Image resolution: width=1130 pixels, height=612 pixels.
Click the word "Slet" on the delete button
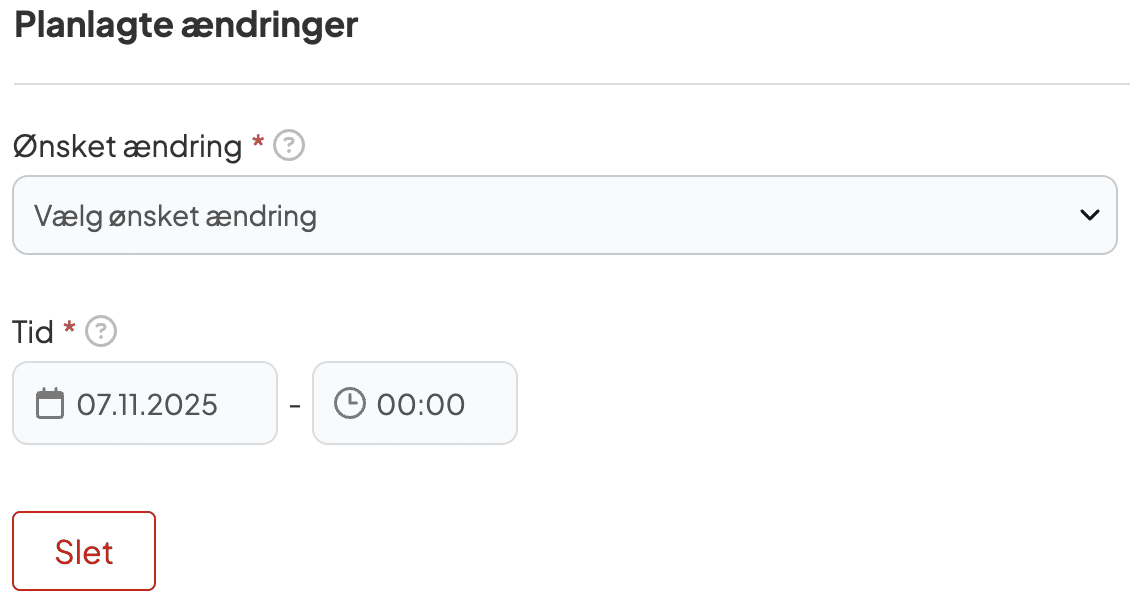[x=84, y=552]
